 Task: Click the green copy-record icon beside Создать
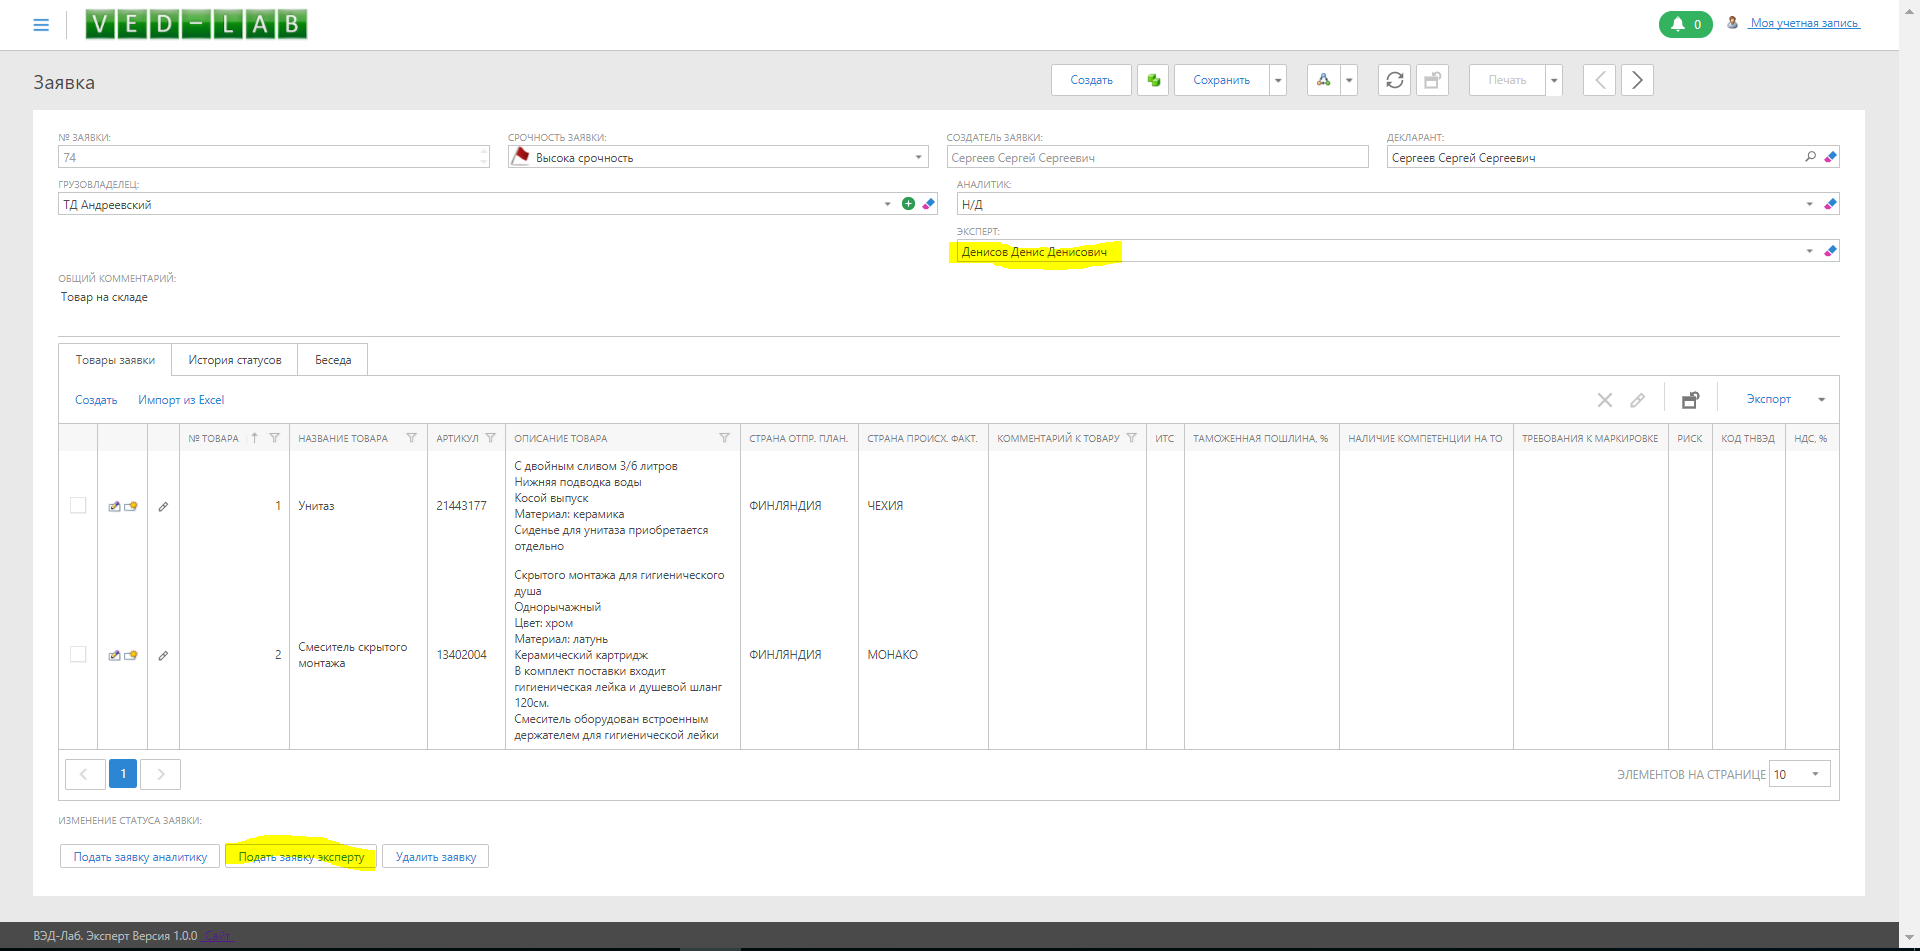point(1153,80)
